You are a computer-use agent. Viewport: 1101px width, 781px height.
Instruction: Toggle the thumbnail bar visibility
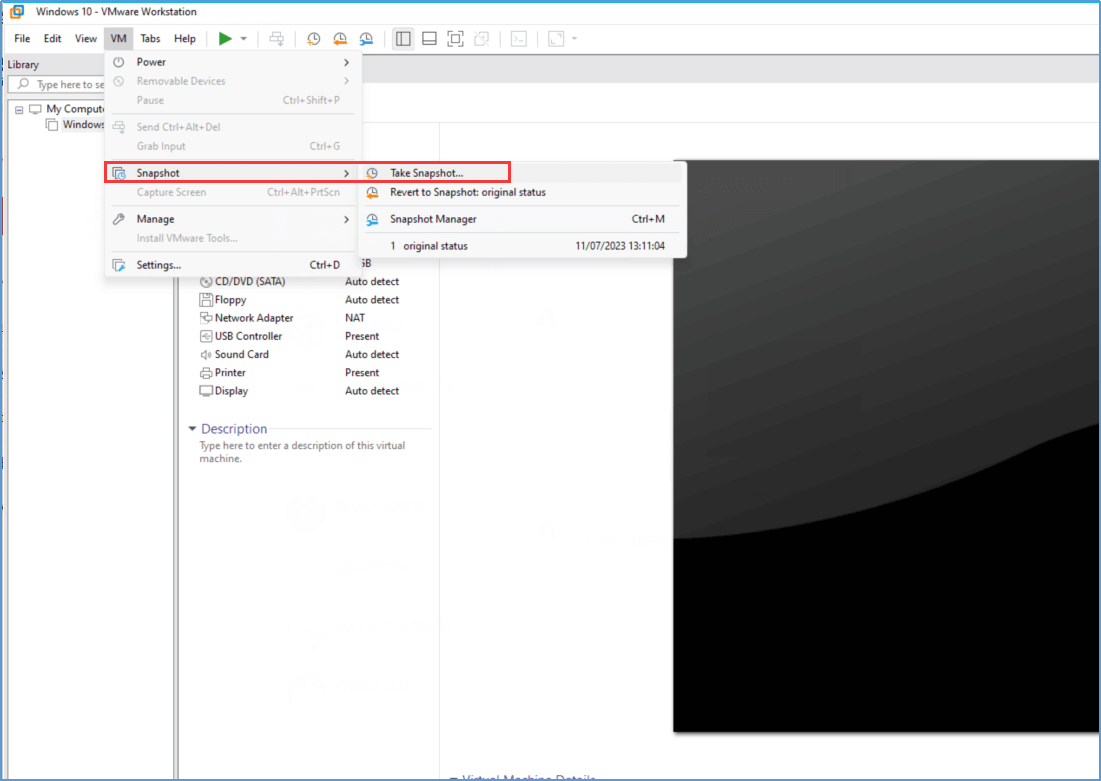428,38
